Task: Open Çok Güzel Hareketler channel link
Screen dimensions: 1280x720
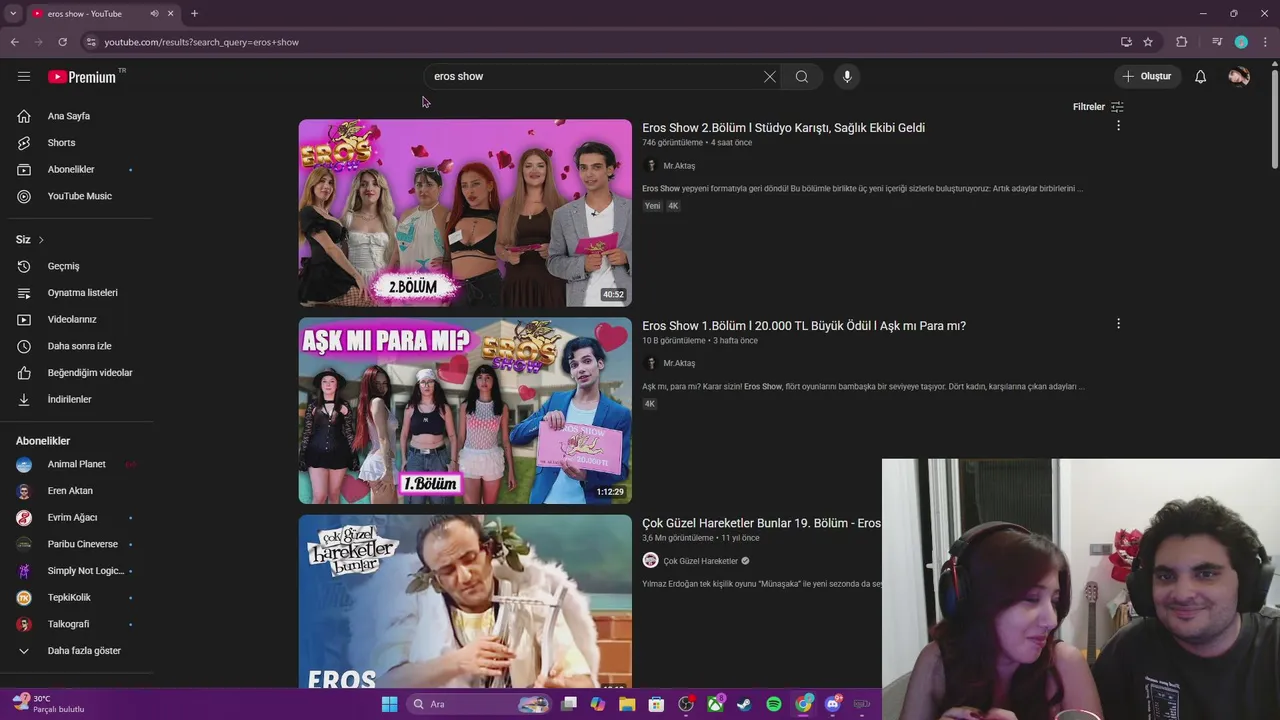Action: pyautogui.click(x=700, y=561)
